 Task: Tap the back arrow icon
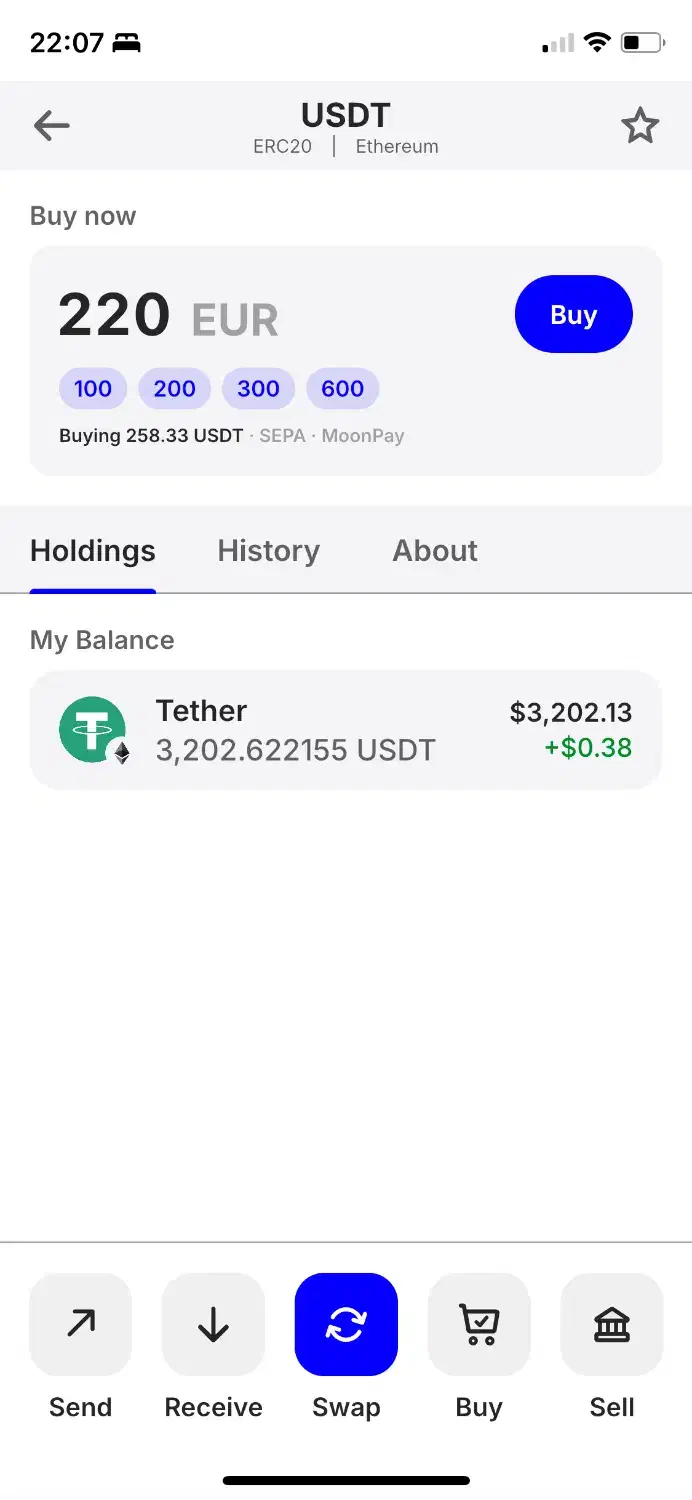[51, 126]
